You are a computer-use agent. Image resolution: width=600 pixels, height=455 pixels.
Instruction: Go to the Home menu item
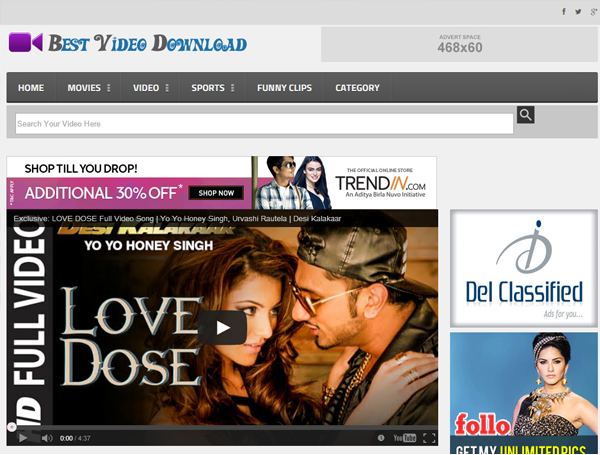31,88
